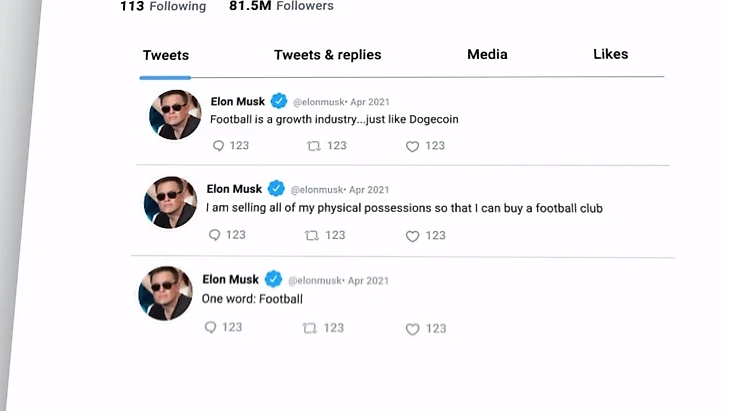Open the @elonmusk handle on the last tweet
Screen dimensions: 730x411
coord(316,281)
